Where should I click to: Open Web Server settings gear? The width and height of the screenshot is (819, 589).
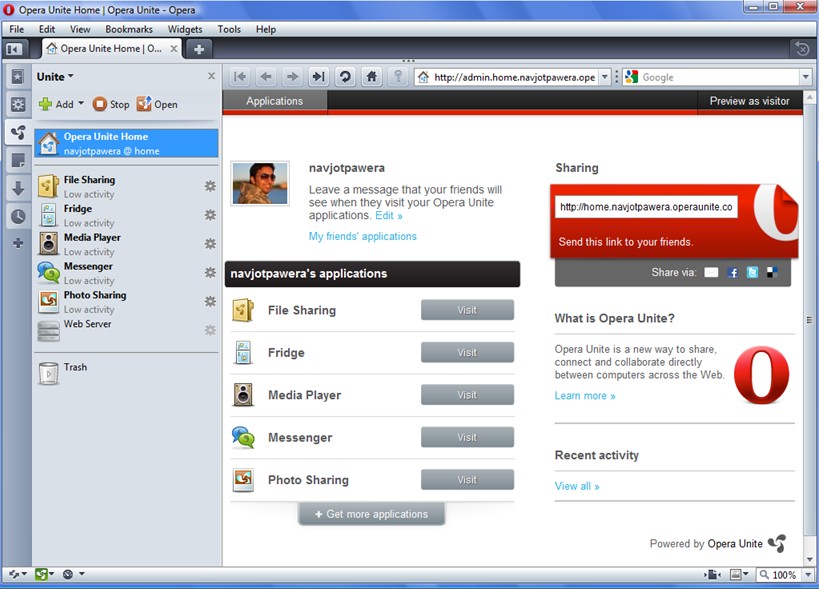[x=210, y=330]
